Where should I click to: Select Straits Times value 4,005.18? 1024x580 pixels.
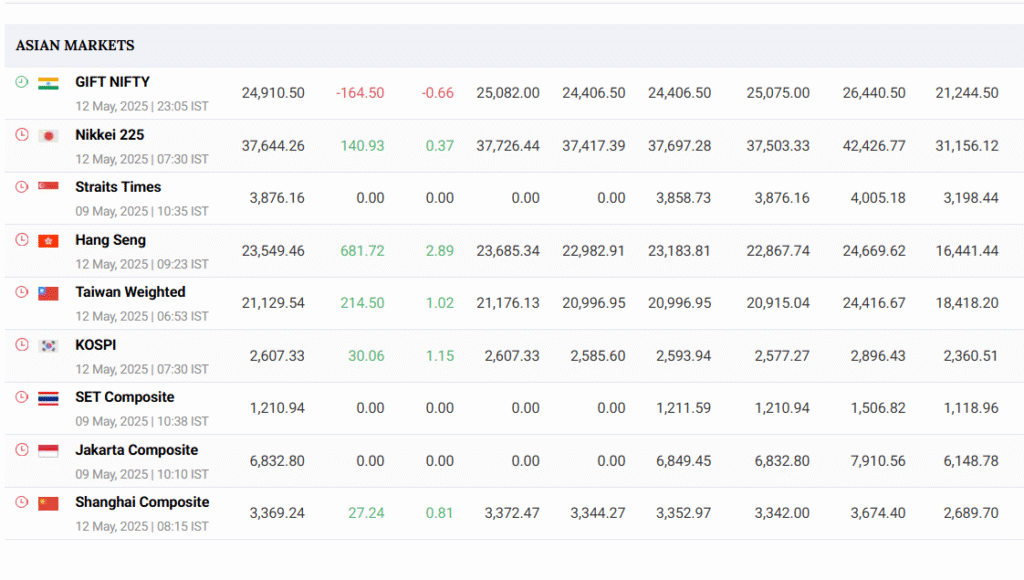pyautogui.click(x=878, y=198)
